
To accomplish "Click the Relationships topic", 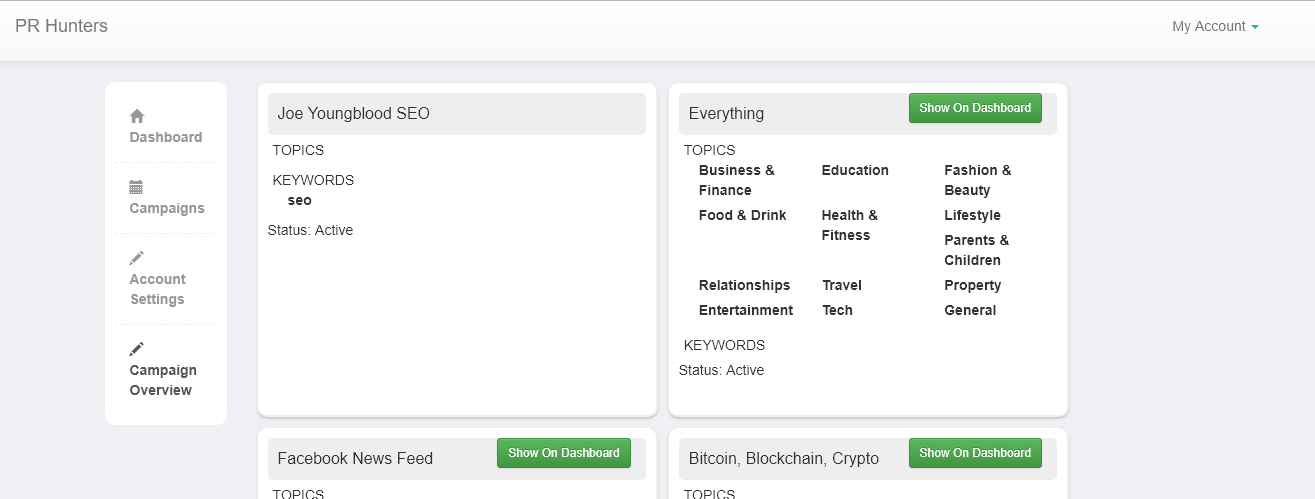I will point(745,285).
